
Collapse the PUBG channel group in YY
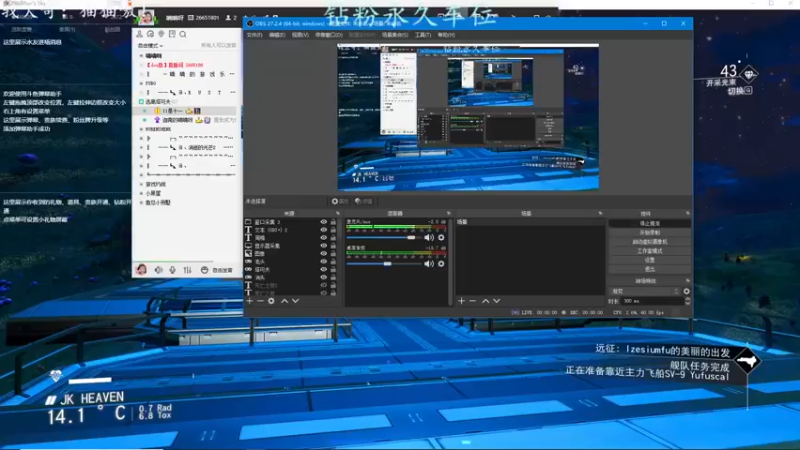point(141,83)
